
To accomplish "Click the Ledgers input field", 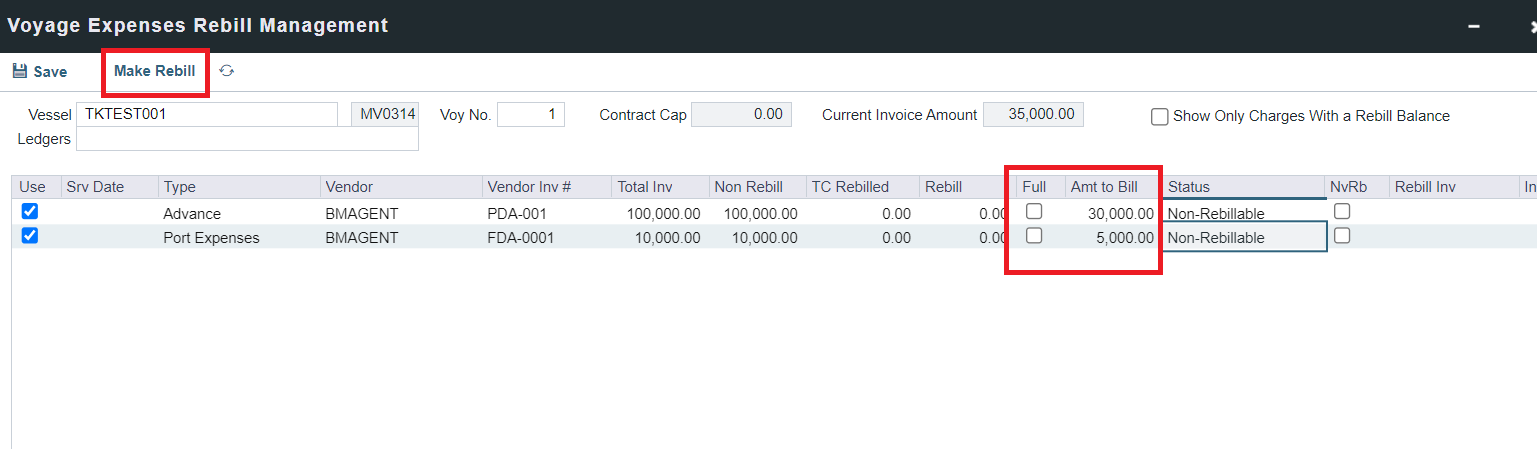I will pos(247,139).
